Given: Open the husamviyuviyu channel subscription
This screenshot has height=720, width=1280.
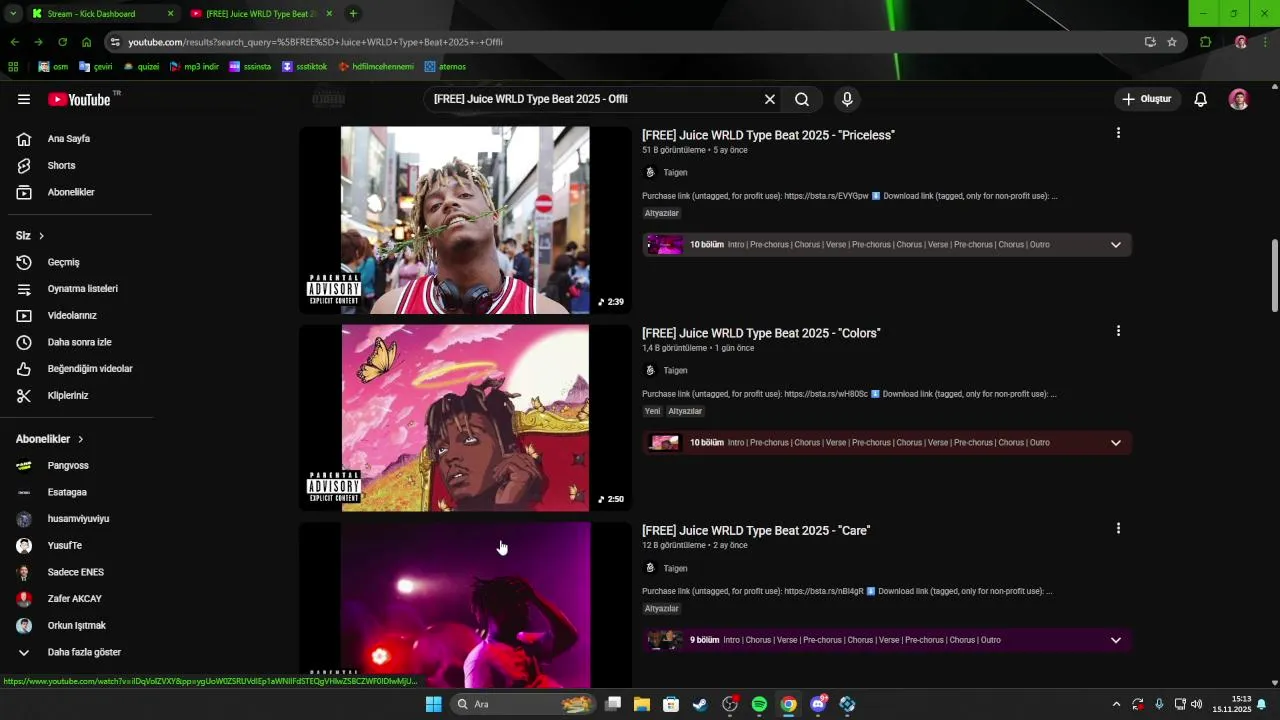Looking at the screenshot, I should click(80, 519).
